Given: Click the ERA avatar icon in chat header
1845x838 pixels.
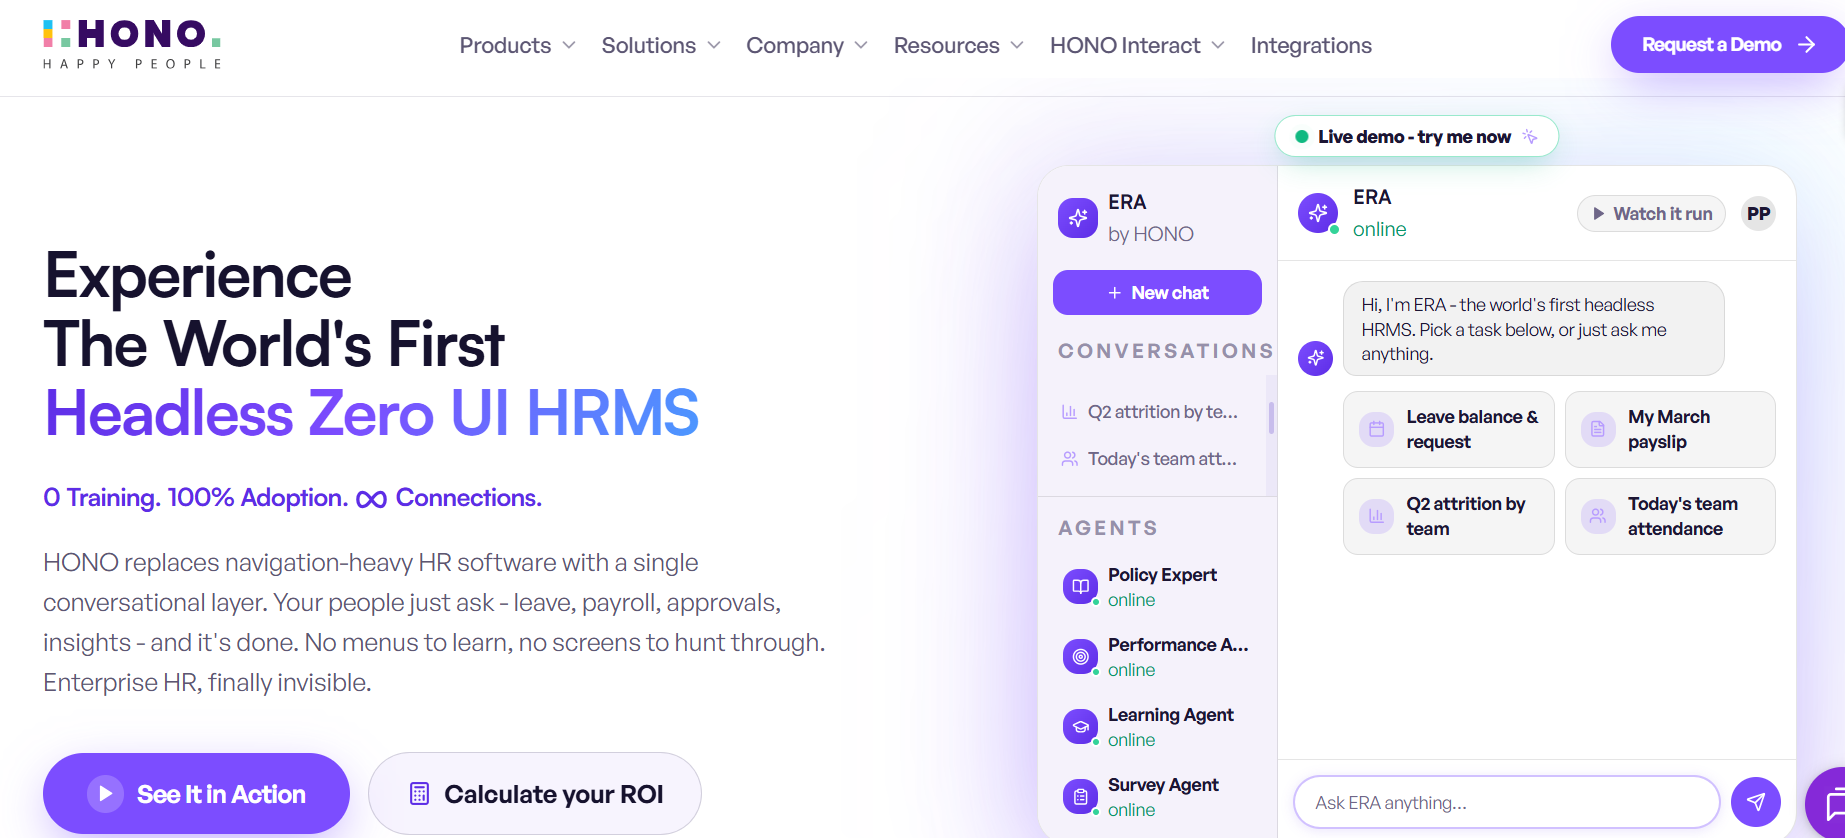Looking at the screenshot, I should click(1318, 213).
